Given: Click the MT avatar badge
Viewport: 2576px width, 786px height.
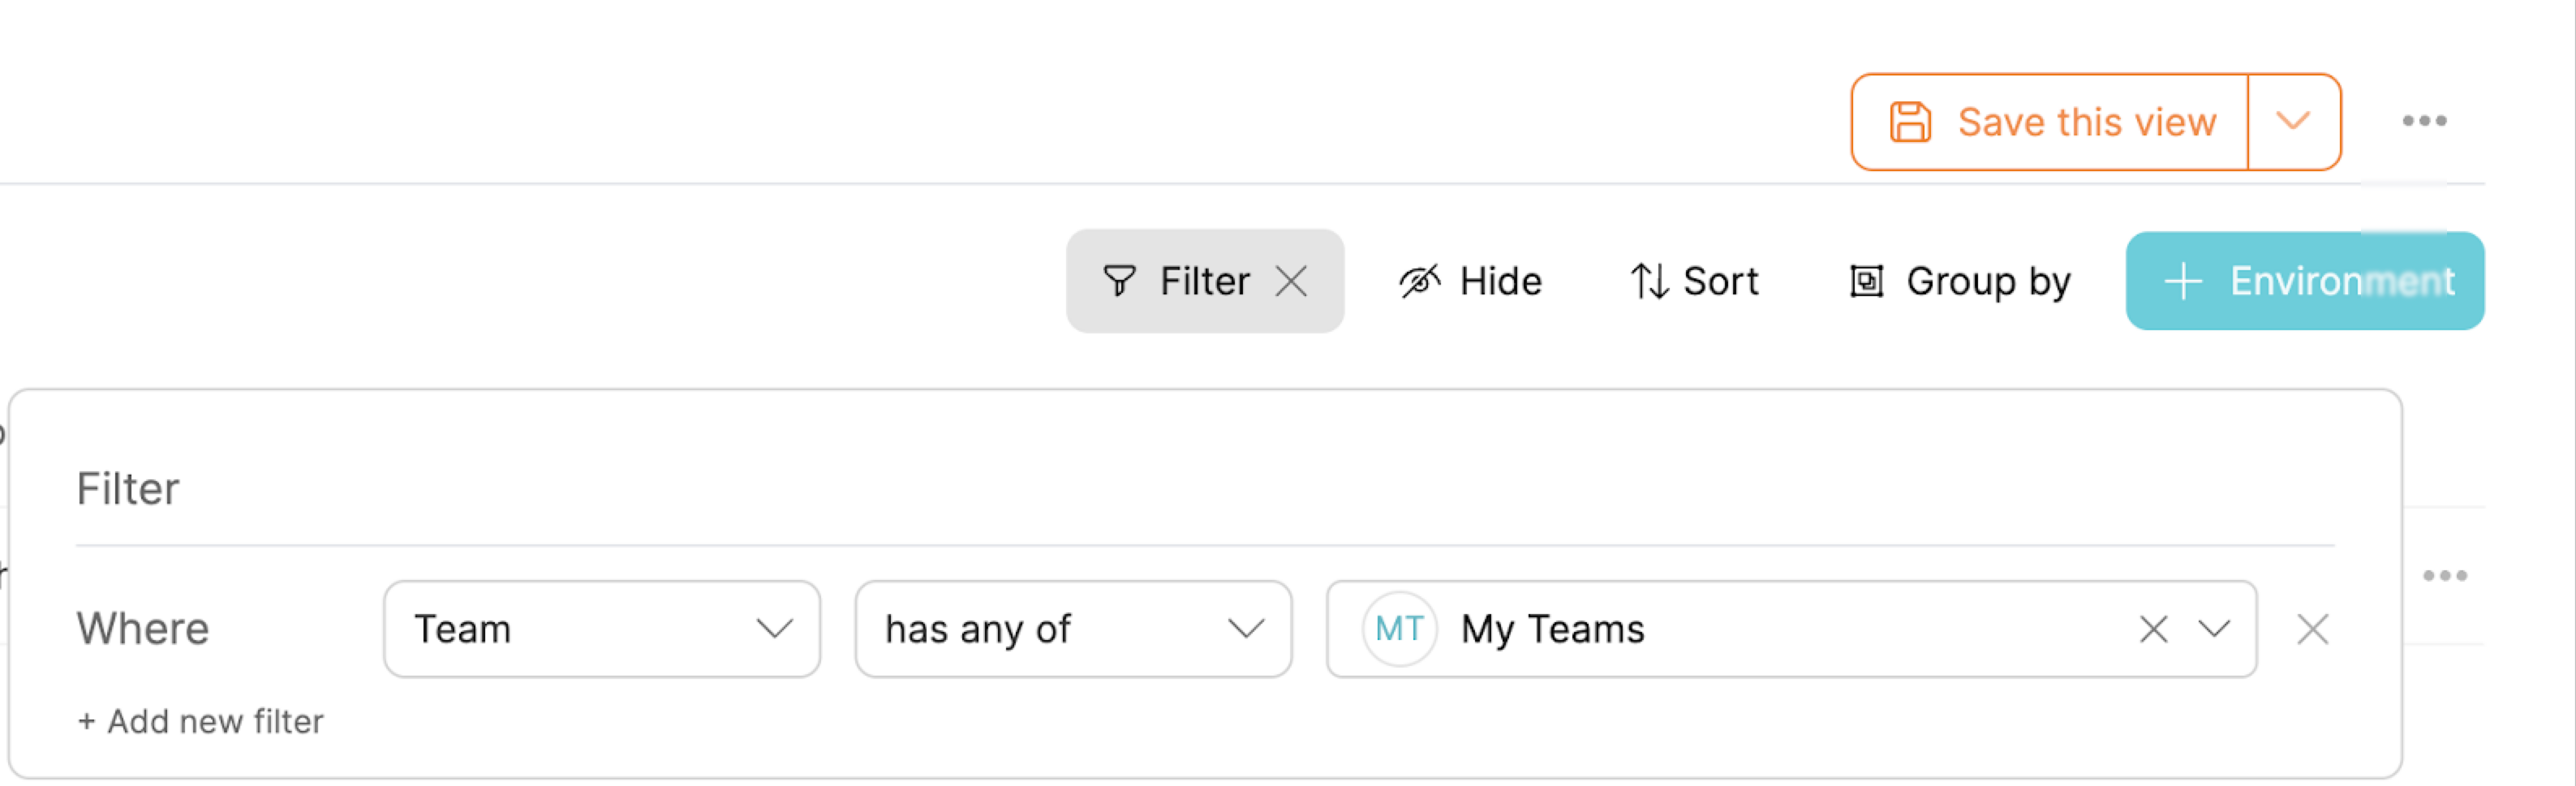Looking at the screenshot, I should pyautogui.click(x=1398, y=629).
